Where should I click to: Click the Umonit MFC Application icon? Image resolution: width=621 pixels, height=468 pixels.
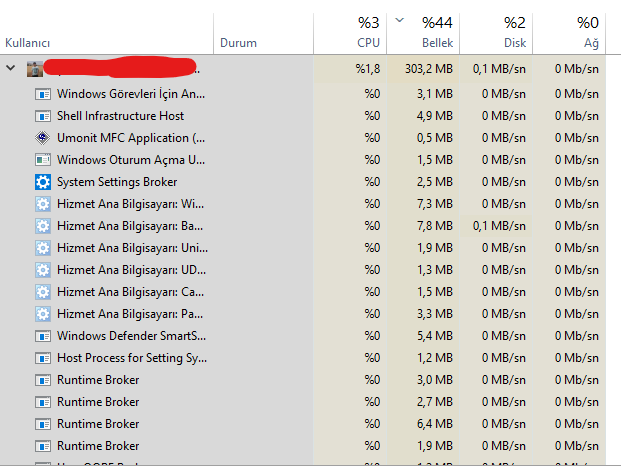point(43,138)
